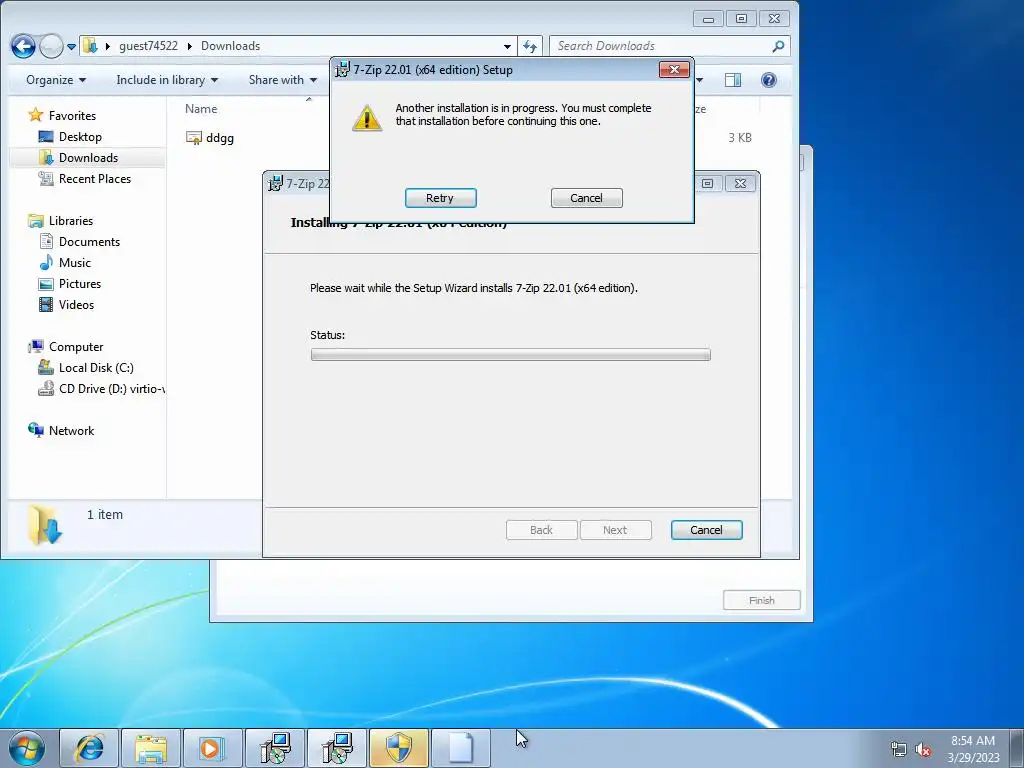Open the Music library
This screenshot has height=768, width=1024.
point(74,263)
